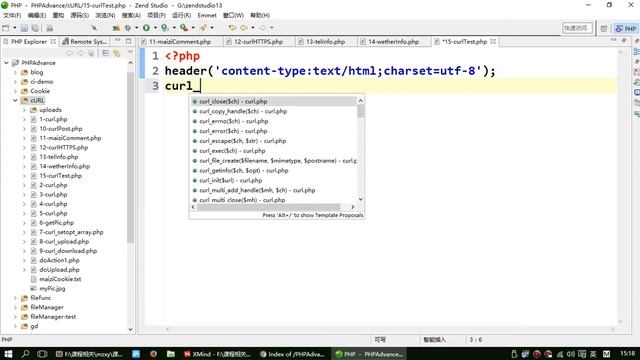The width and height of the screenshot is (640, 360).
Task: Click Collapse All in PHP Explorer
Action: tap(105, 53)
